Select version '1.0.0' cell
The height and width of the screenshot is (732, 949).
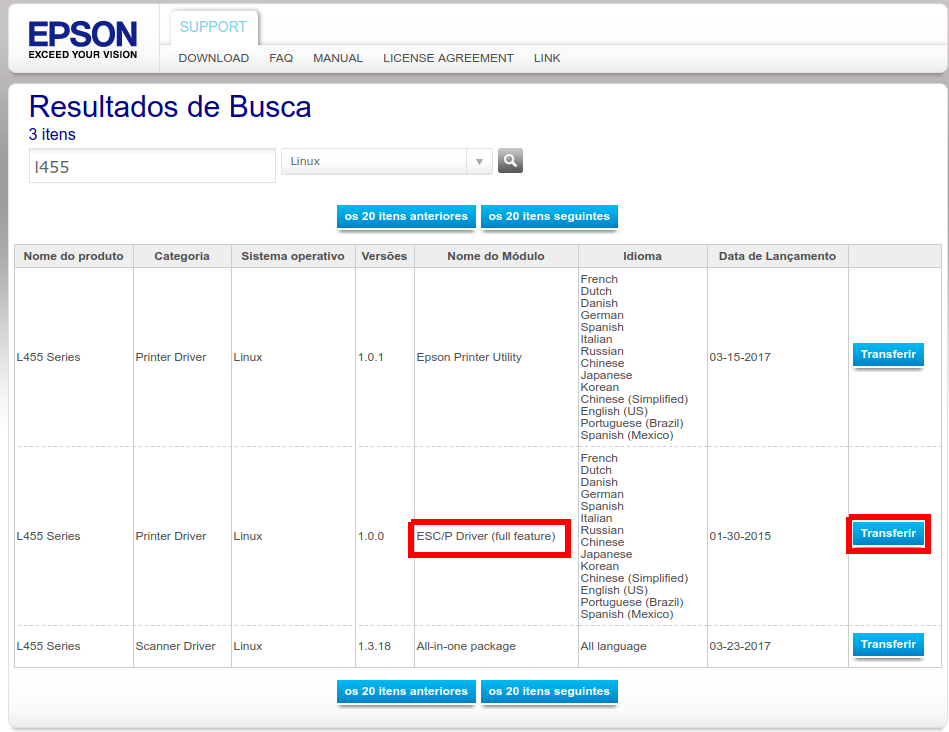point(371,536)
